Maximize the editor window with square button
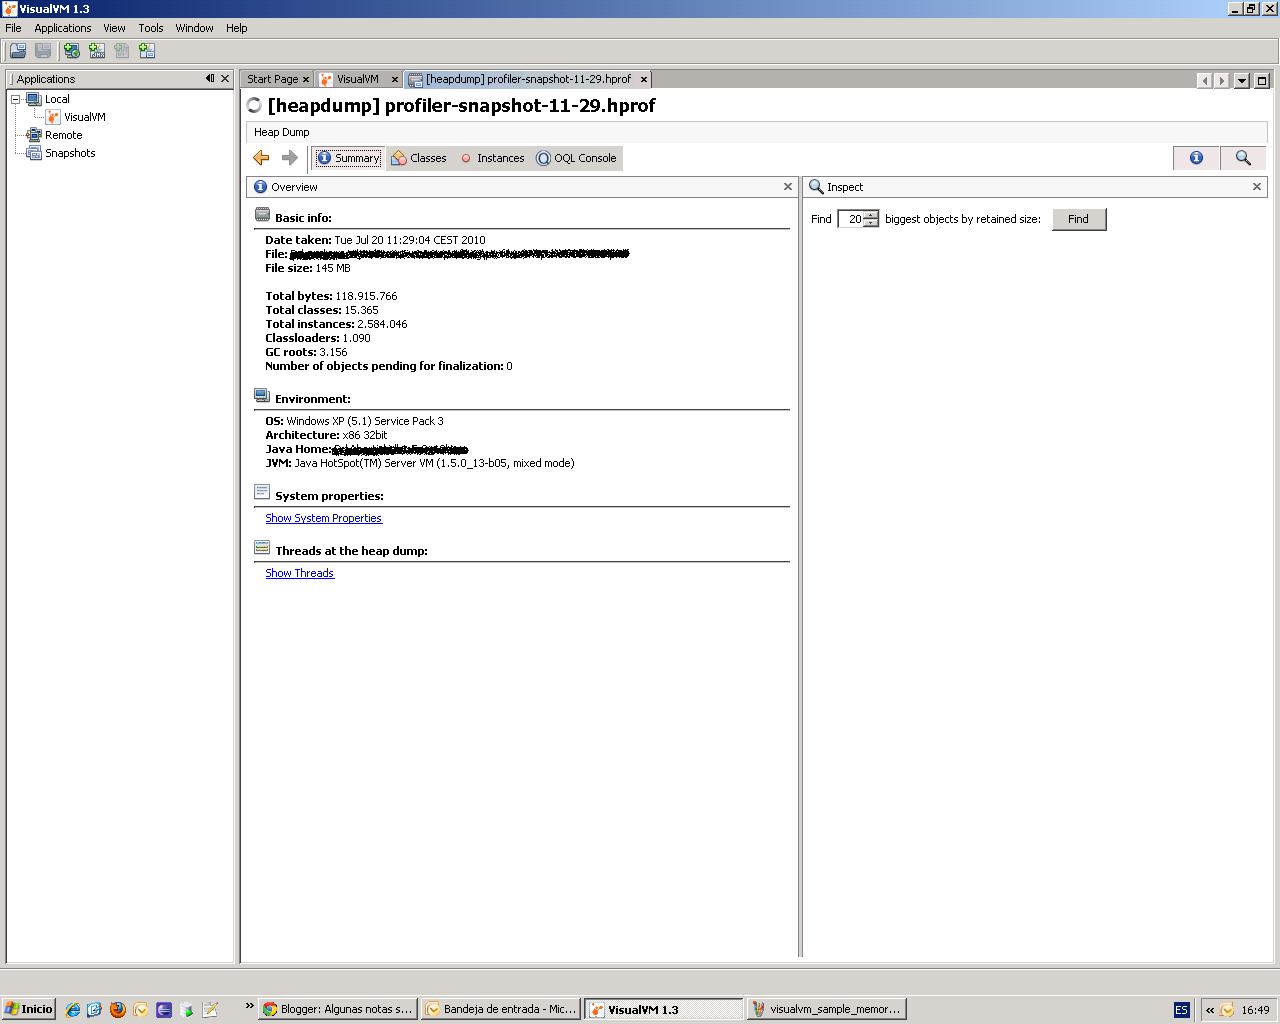 tap(1262, 81)
